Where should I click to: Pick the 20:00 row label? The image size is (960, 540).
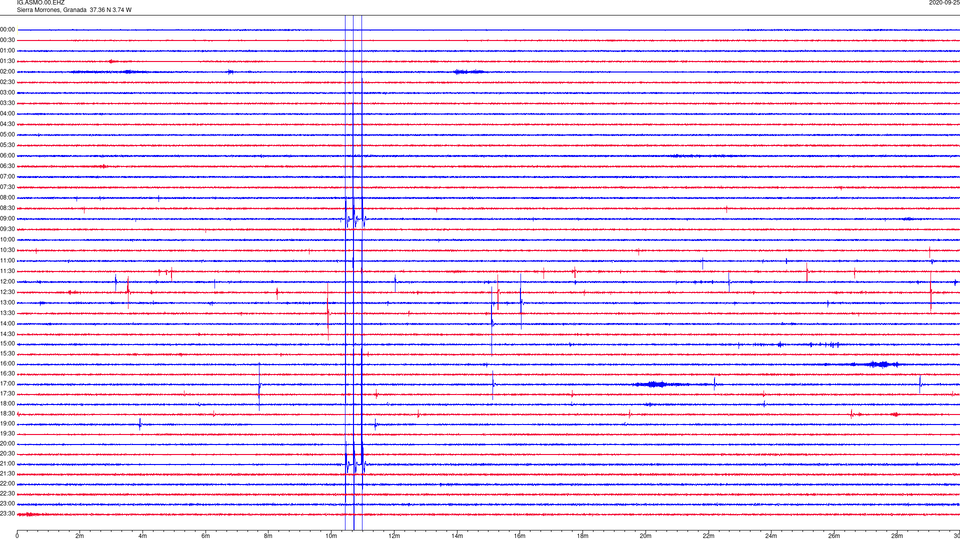(x=8, y=443)
